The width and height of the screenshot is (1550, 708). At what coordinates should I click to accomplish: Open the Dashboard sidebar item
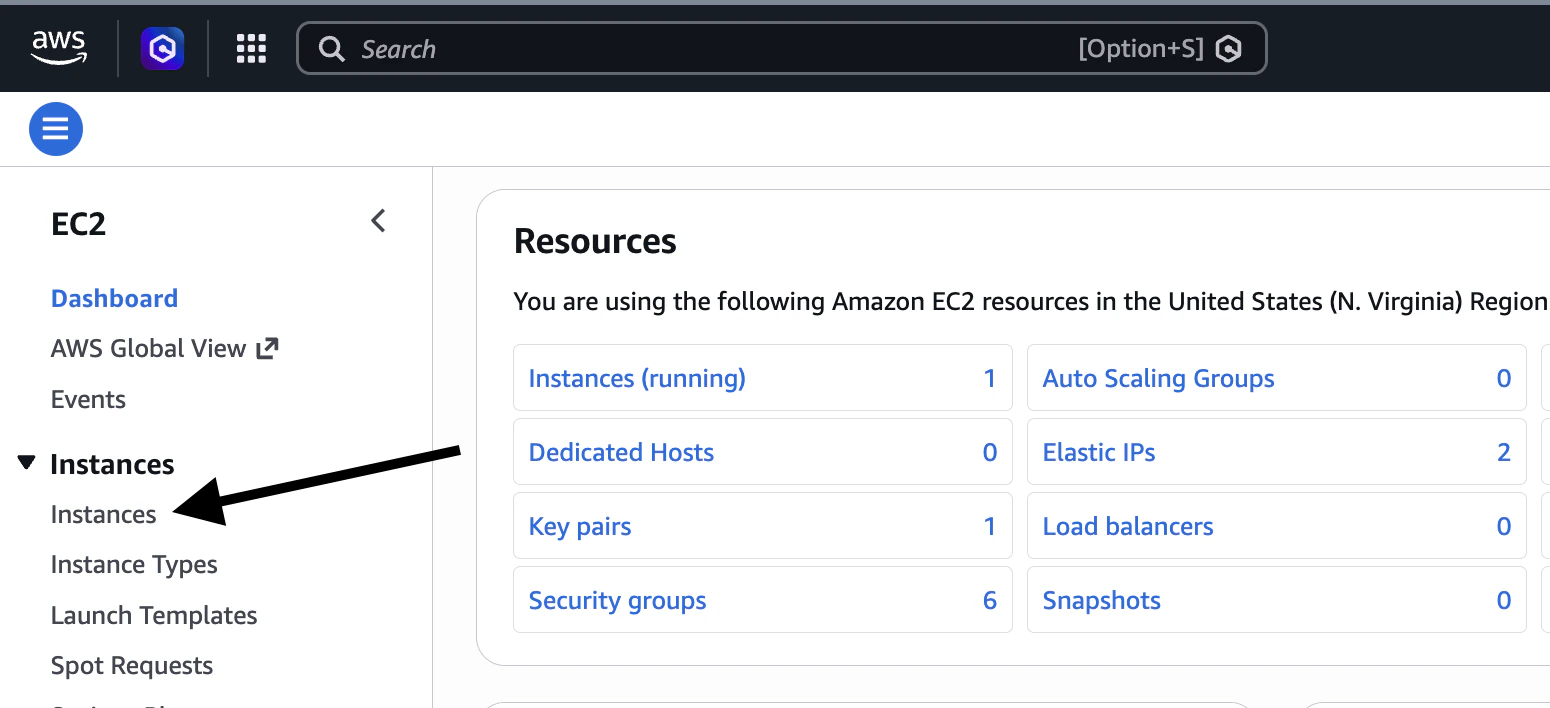coord(114,298)
